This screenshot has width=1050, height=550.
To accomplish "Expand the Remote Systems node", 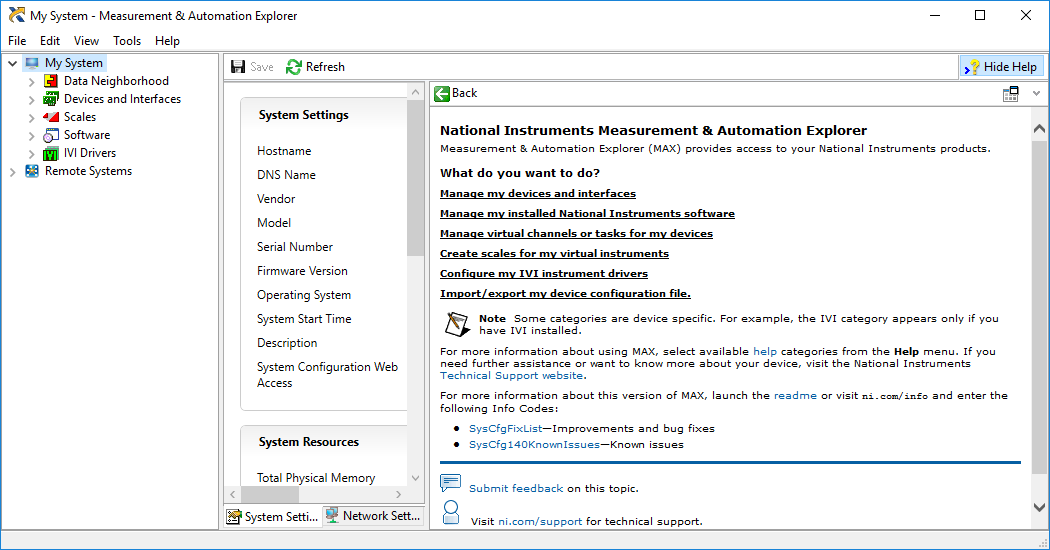I will click(x=13, y=172).
